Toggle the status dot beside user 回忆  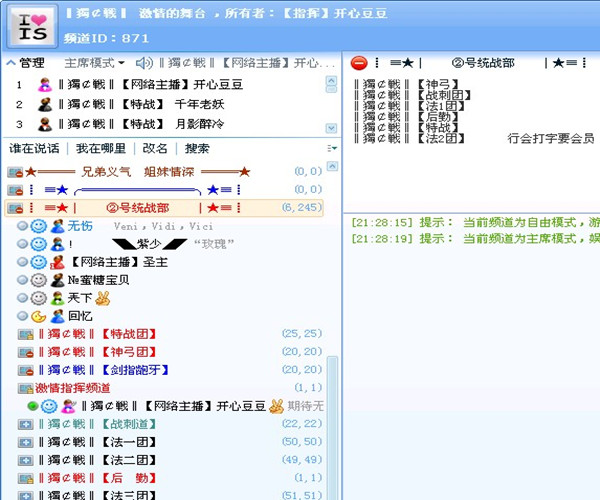click(x=22, y=316)
